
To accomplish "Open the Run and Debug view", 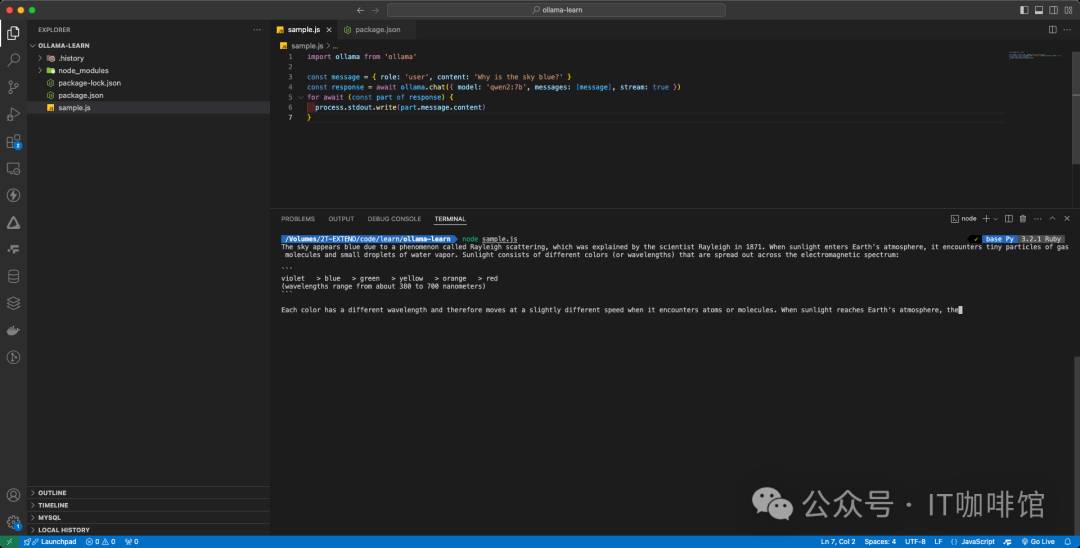I will pyautogui.click(x=13, y=114).
